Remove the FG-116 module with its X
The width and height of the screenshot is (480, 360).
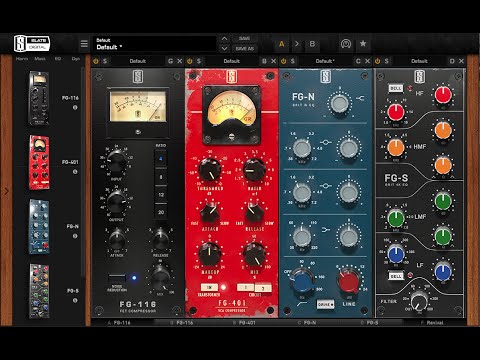pyautogui.click(x=180, y=61)
